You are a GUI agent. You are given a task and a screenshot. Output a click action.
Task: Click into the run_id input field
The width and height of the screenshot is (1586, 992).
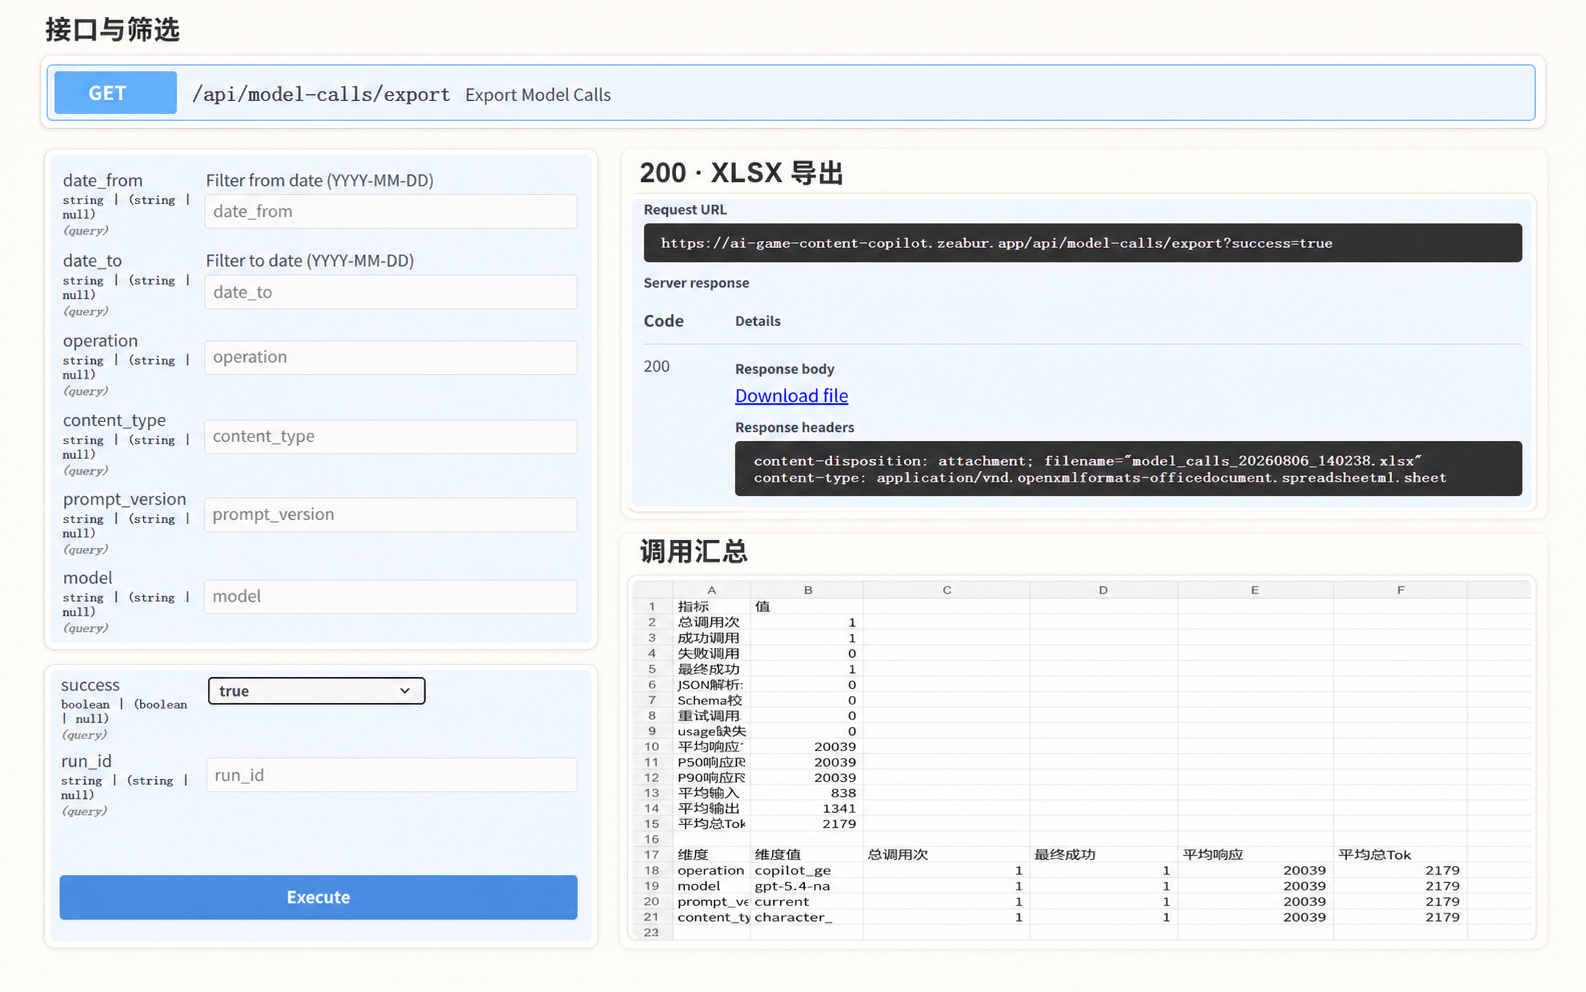pos(391,775)
